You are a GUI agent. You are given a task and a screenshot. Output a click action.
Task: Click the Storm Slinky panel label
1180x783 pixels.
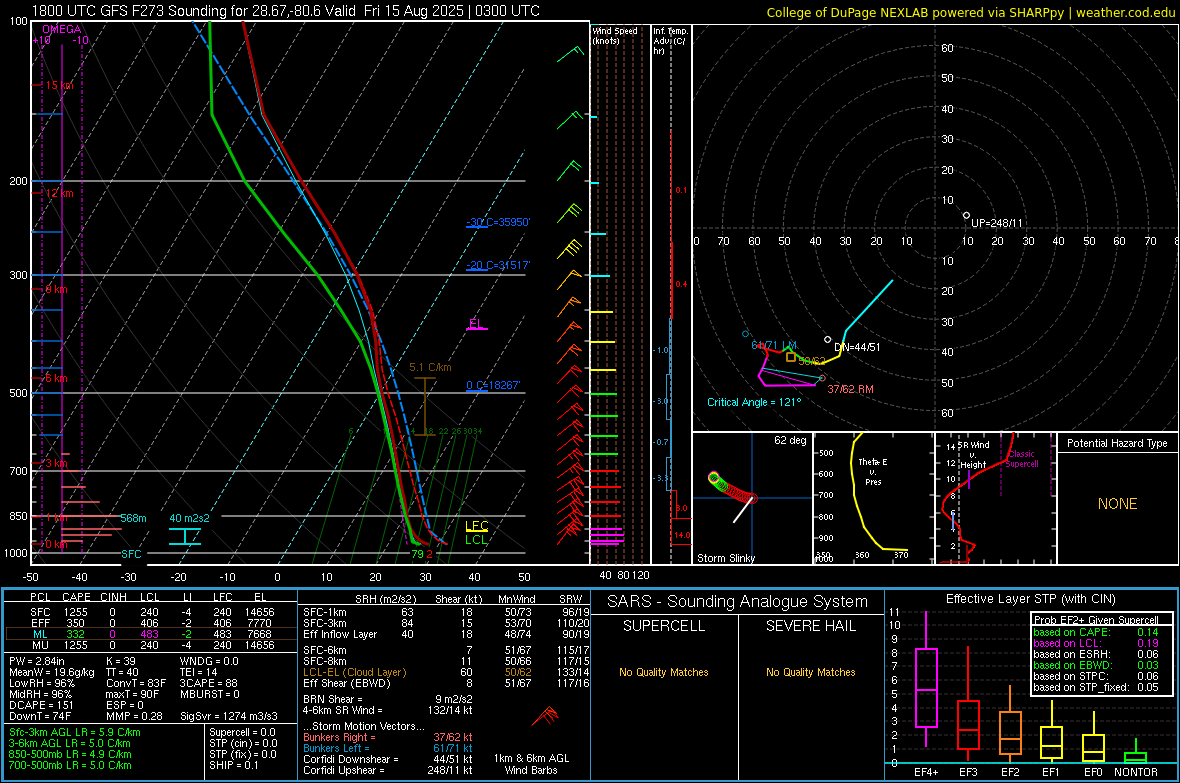click(x=726, y=558)
